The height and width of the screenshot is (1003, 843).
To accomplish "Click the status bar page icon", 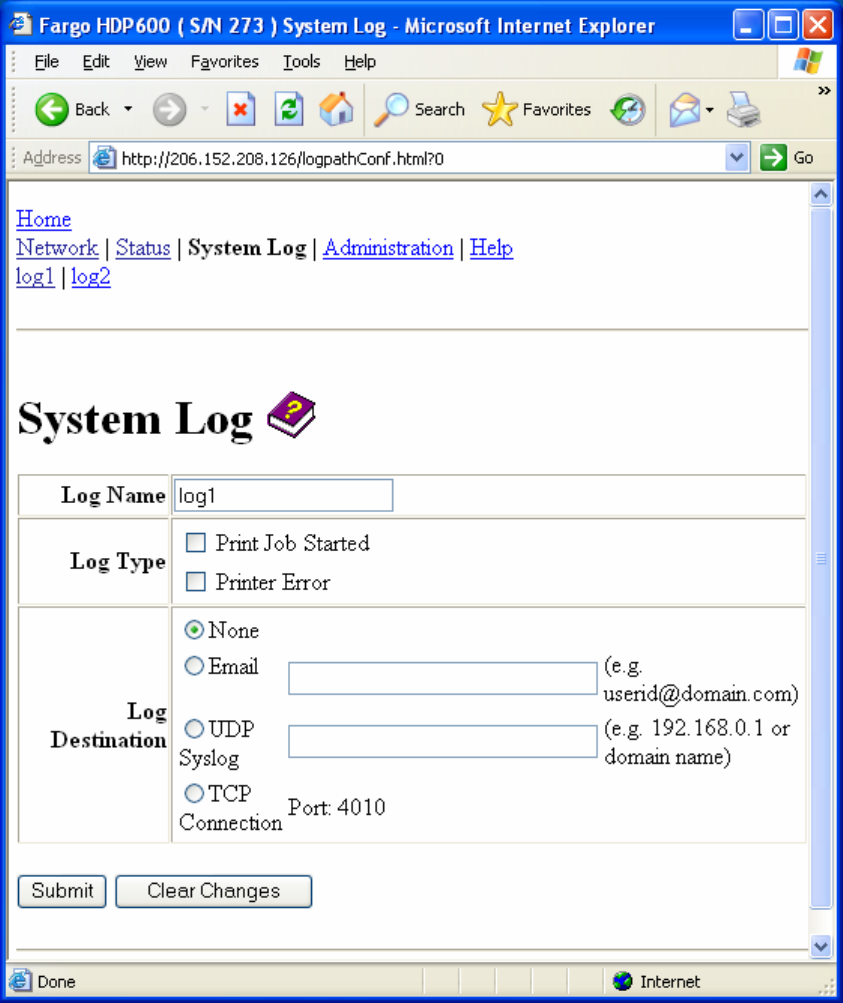I will click(x=20, y=981).
